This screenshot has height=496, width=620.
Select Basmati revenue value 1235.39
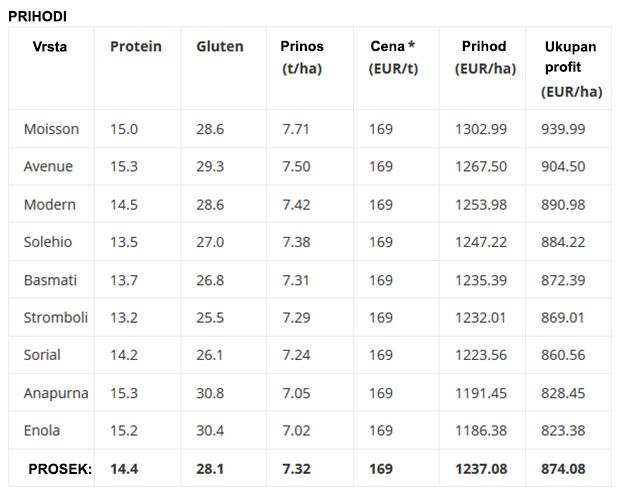(x=481, y=280)
